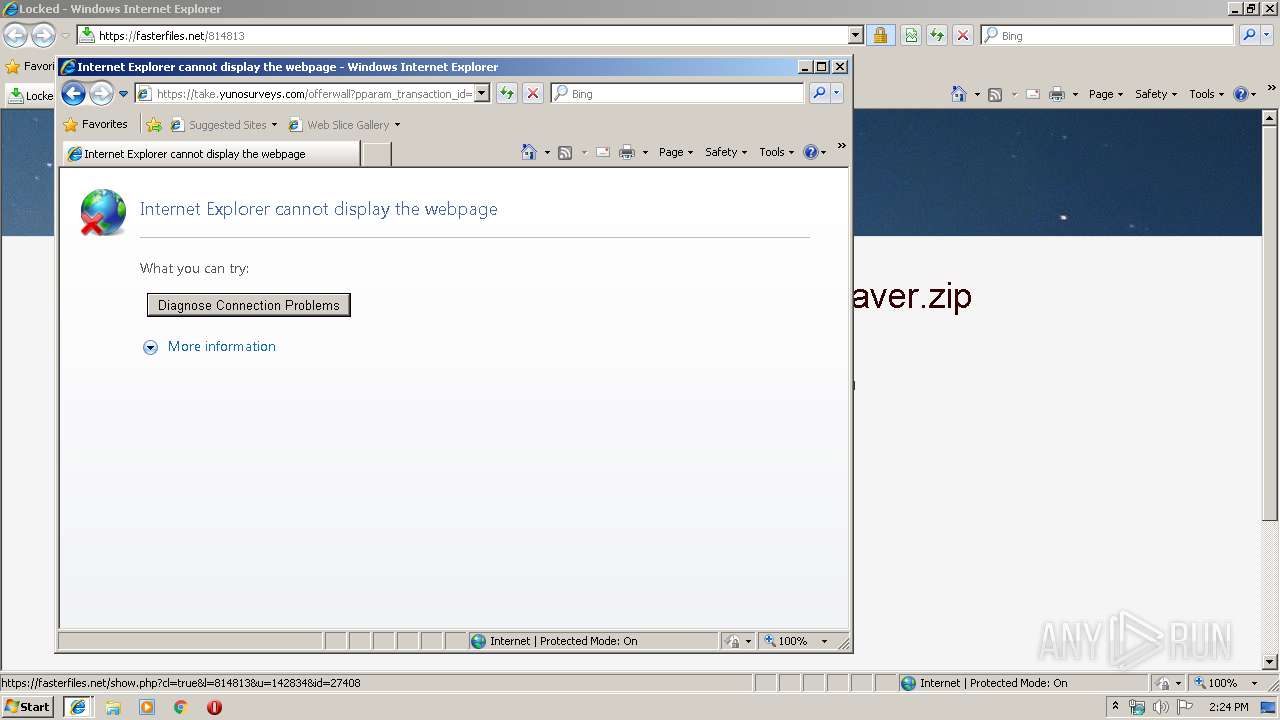The width and height of the screenshot is (1280, 720).
Task: Open Google Chrome from taskbar
Action: tap(181, 707)
